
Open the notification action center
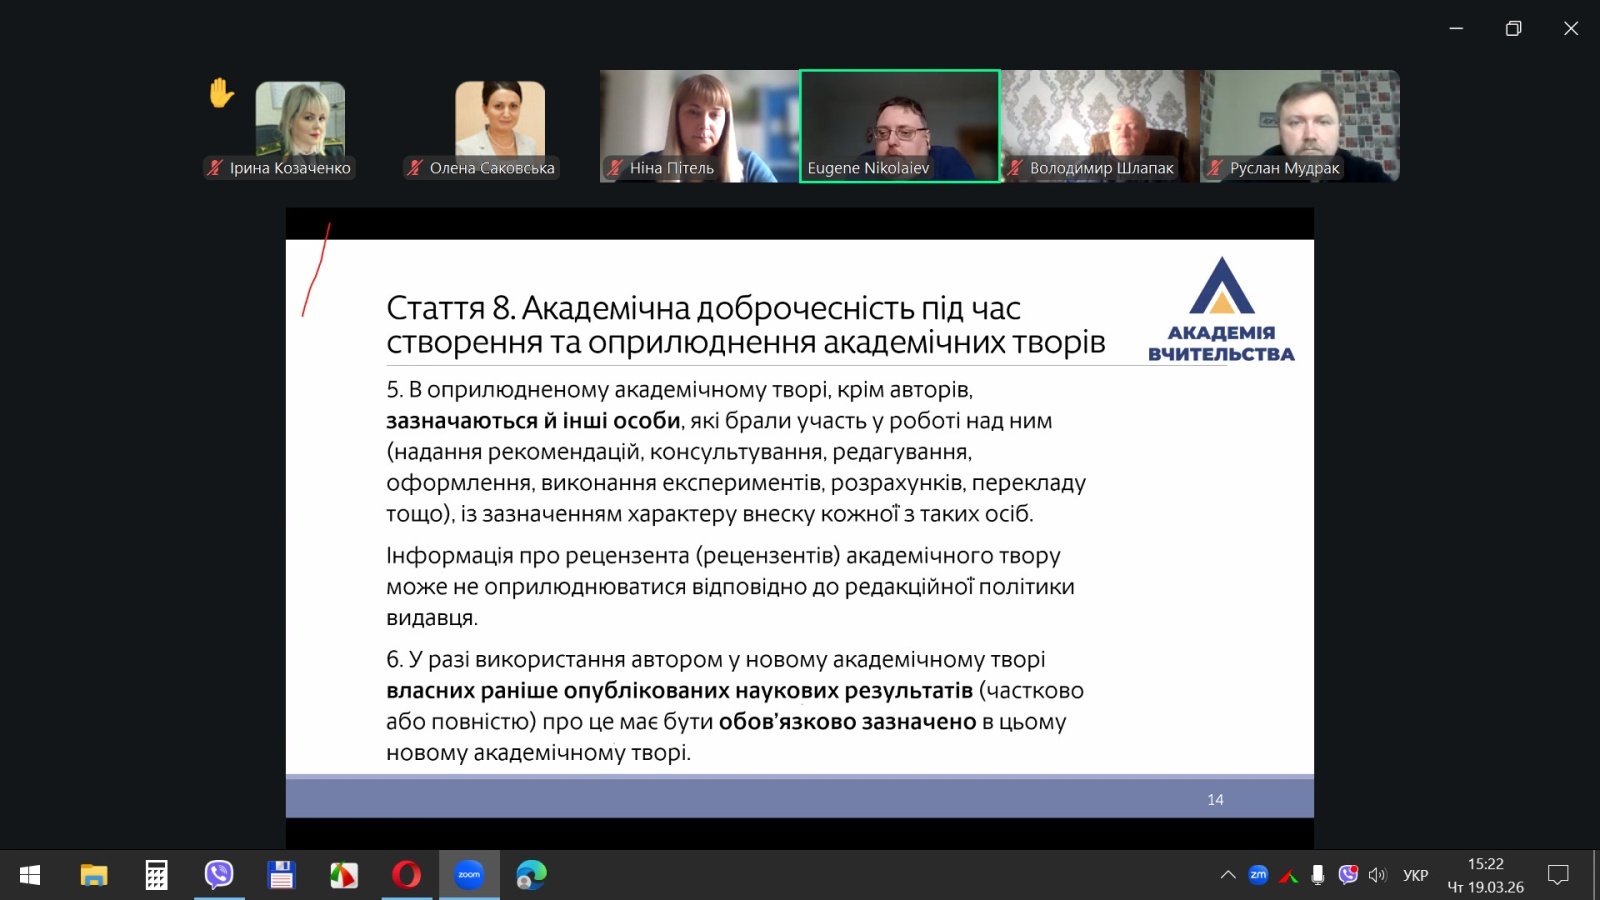tap(1557, 875)
